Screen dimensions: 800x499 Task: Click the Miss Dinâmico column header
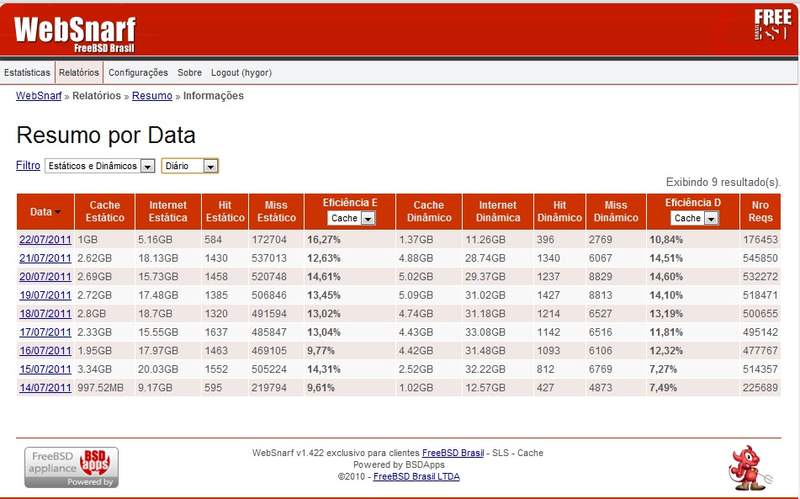pyautogui.click(x=616, y=211)
